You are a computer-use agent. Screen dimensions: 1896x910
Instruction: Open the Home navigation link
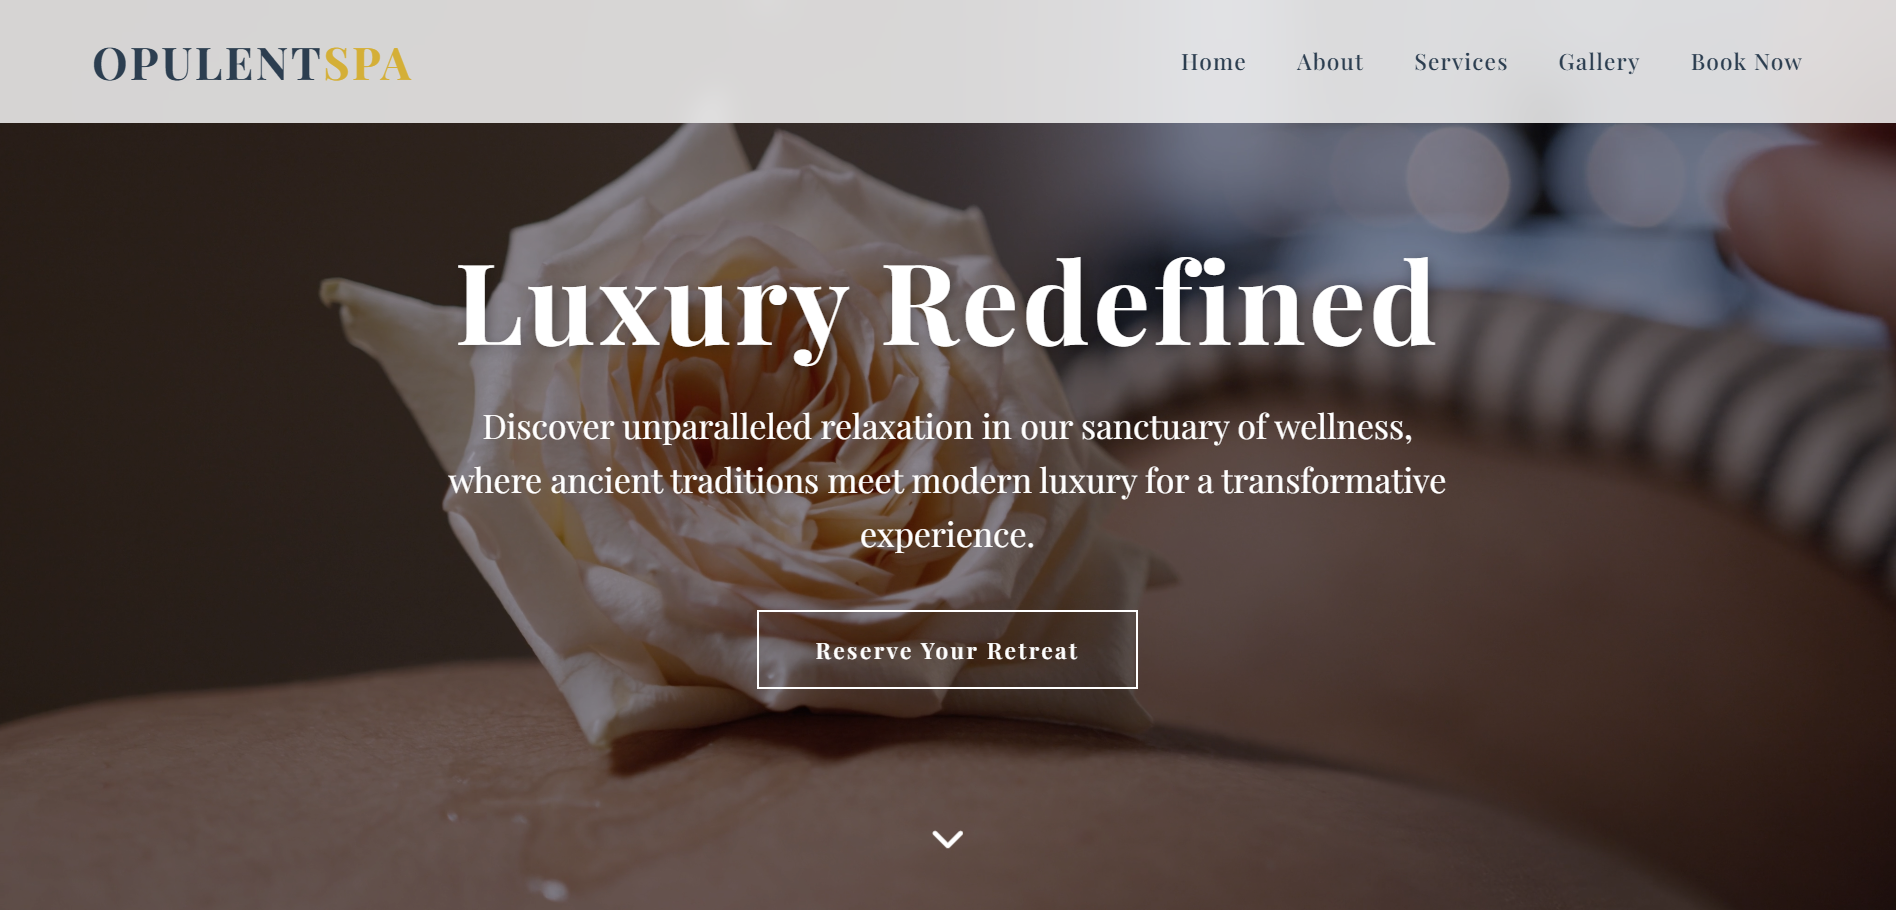1213,62
